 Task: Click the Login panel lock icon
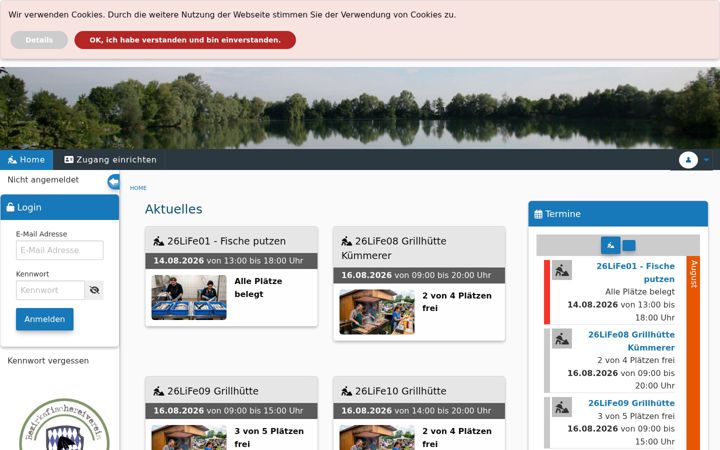pyautogui.click(x=10, y=207)
